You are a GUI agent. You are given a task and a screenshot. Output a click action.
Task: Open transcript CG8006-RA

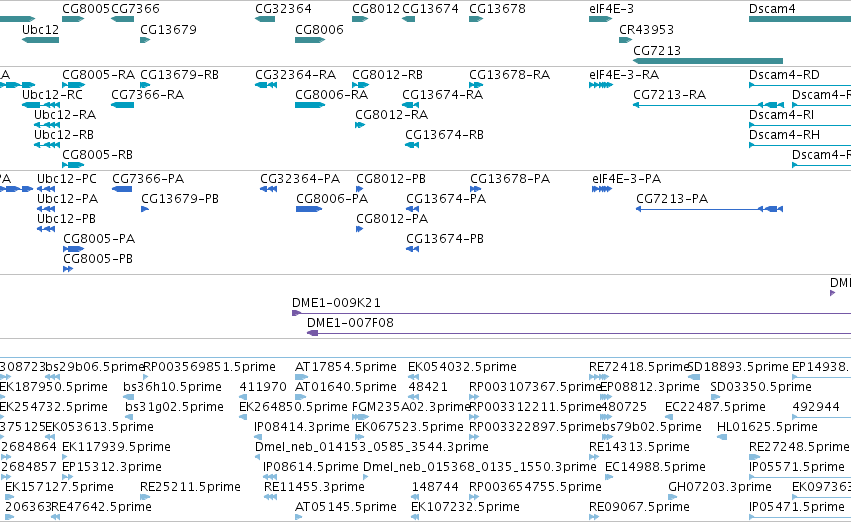[310, 105]
